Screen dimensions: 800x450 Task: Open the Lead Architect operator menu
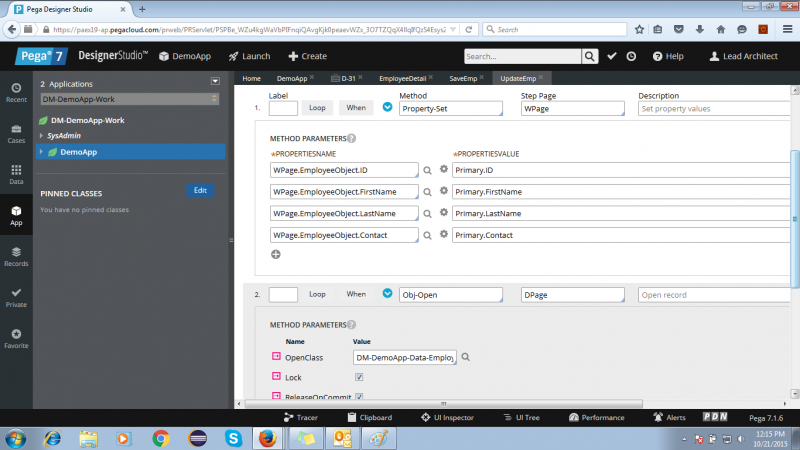click(x=743, y=56)
